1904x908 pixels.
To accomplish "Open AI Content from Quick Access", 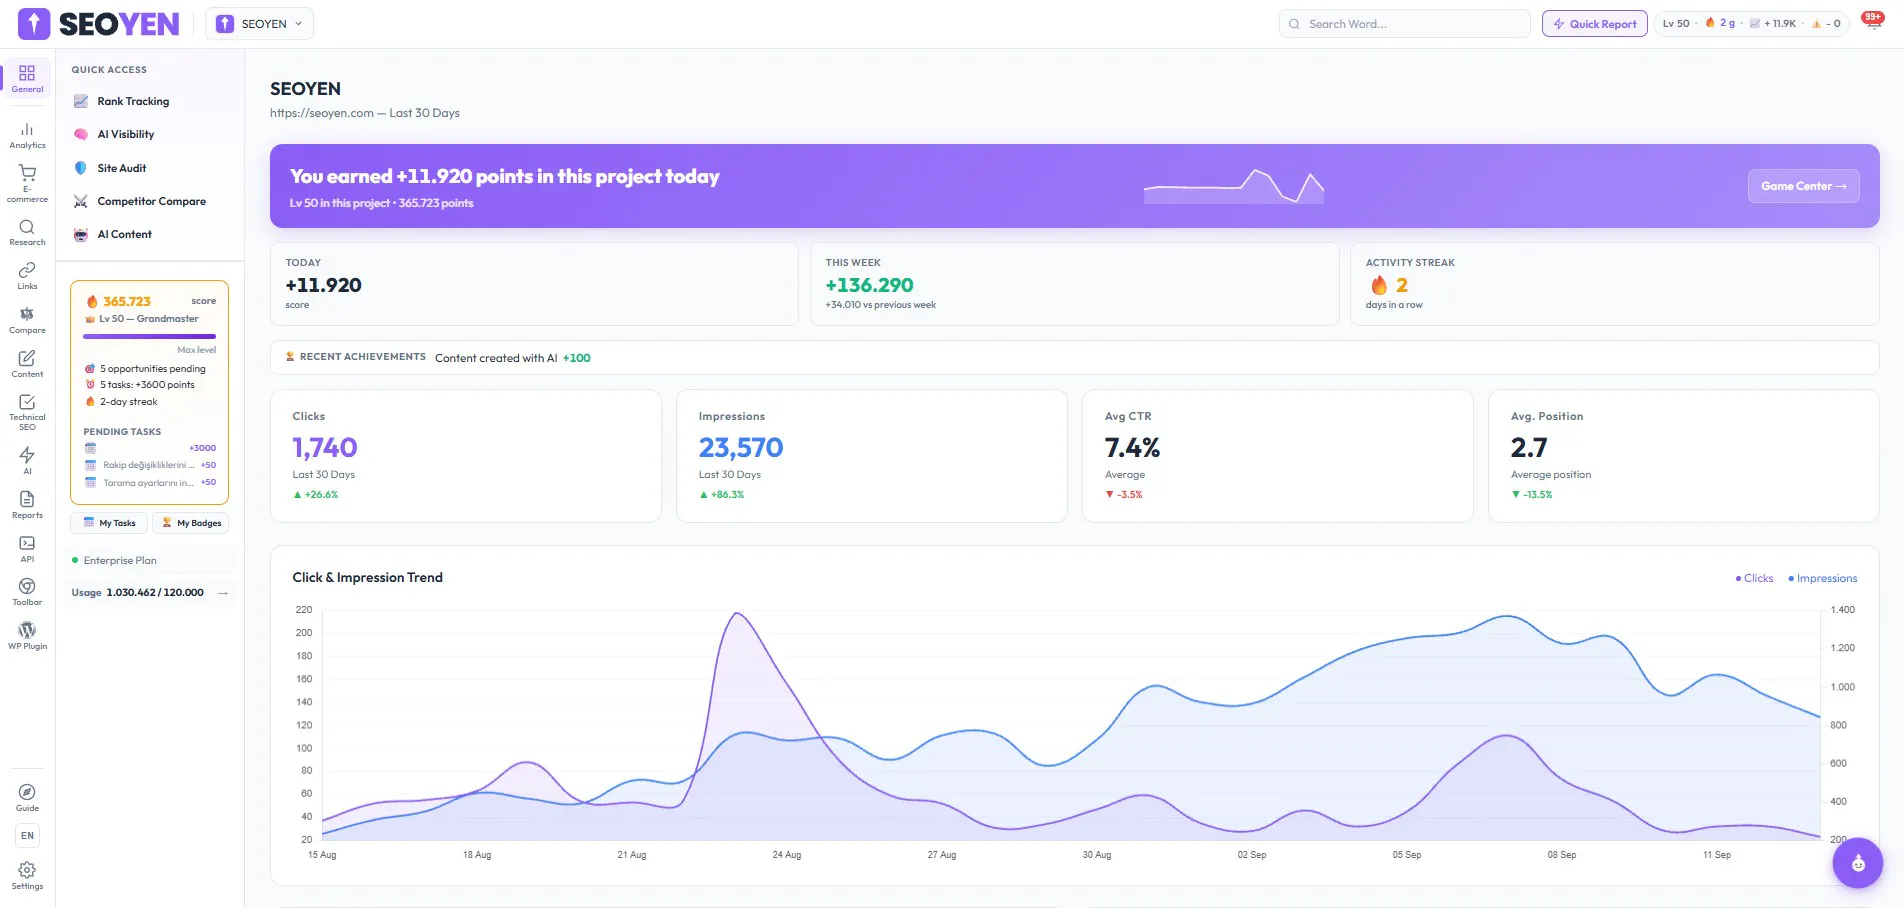I will point(125,234).
